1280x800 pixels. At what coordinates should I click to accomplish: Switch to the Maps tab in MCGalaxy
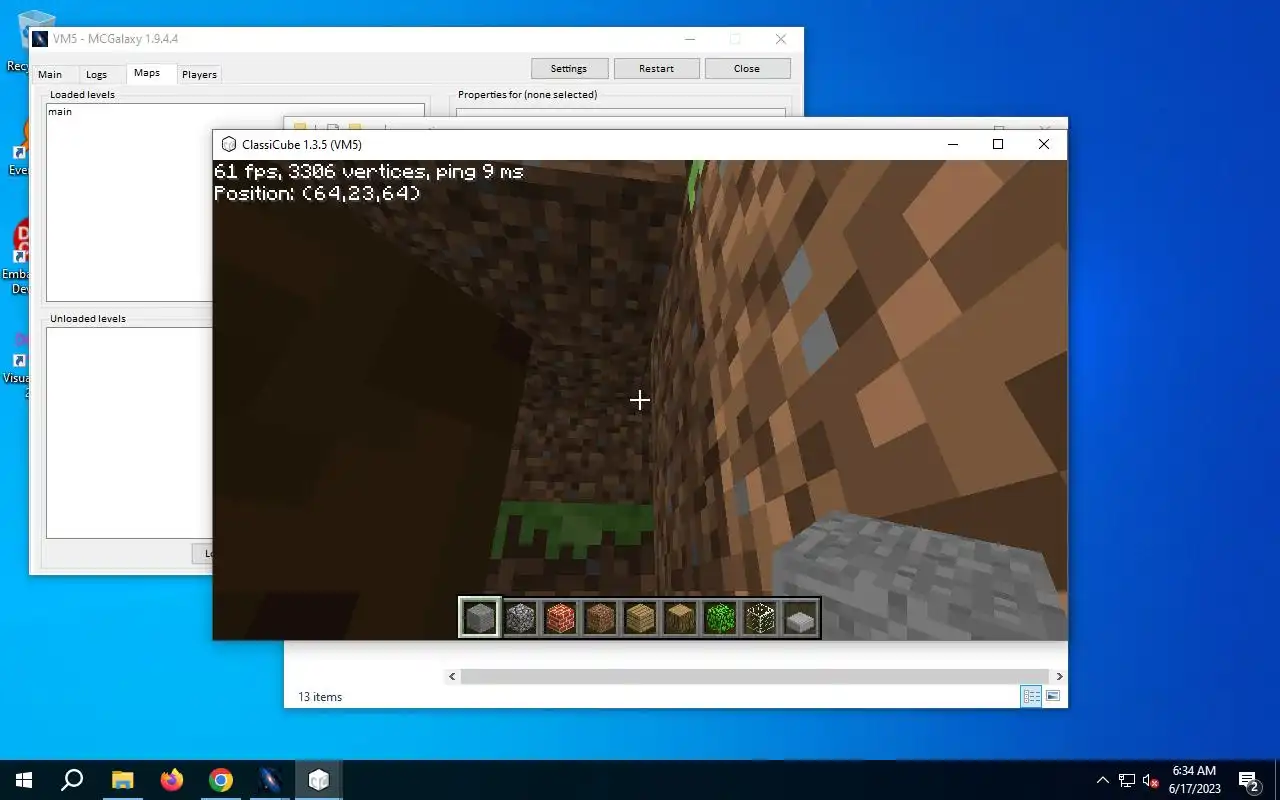[x=147, y=73]
